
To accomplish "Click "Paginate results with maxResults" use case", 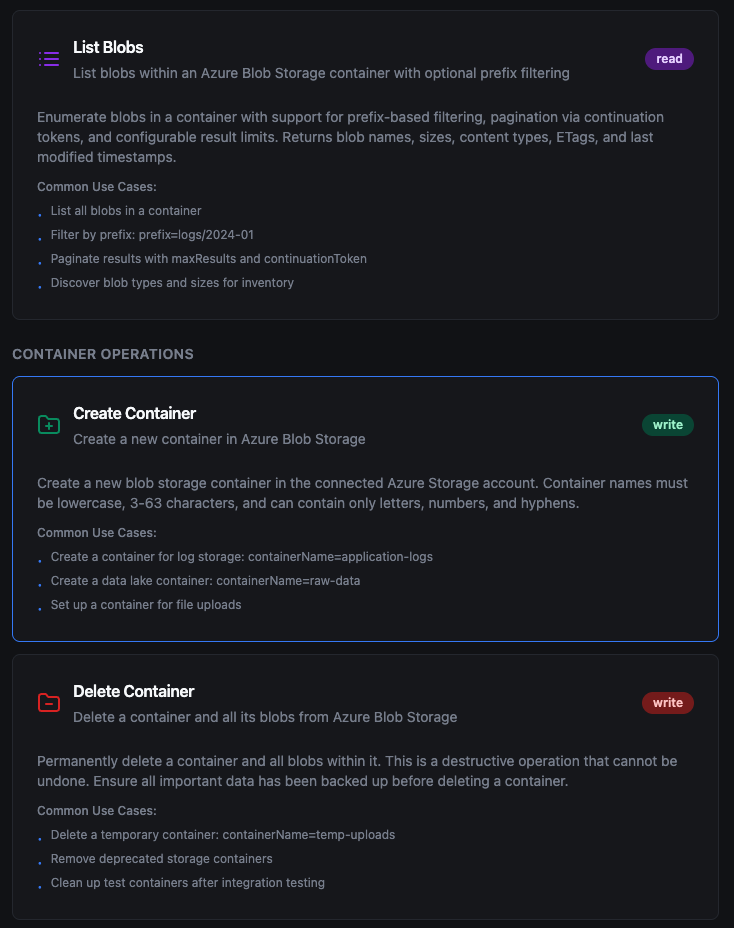I will point(208,259).
